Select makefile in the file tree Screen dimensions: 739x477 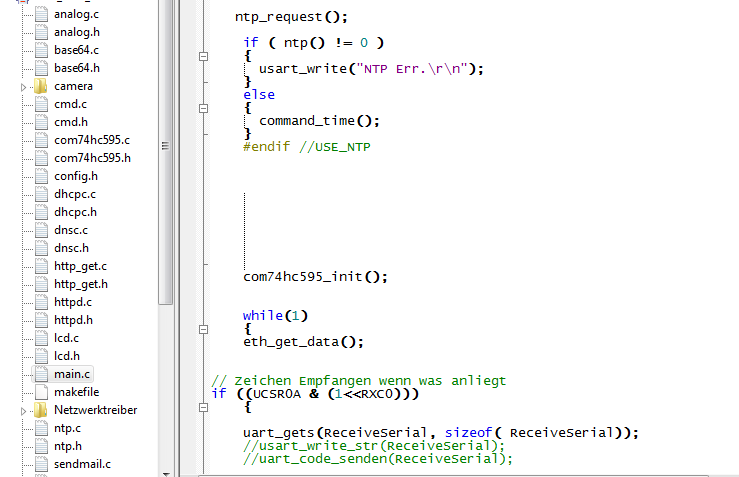(76, 392)
